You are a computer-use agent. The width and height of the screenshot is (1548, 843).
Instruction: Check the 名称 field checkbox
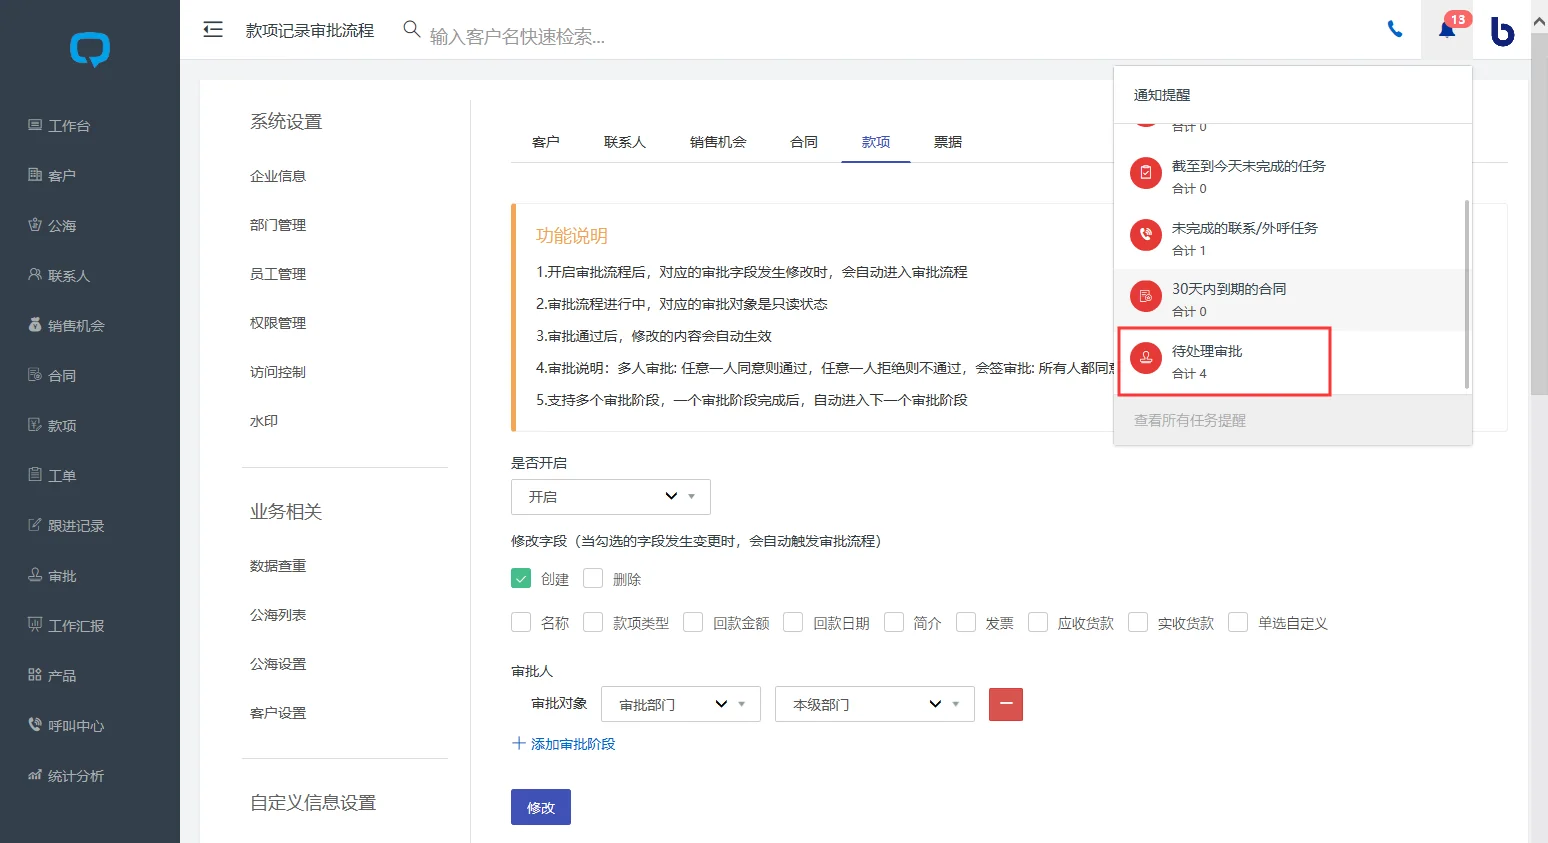click(521, 623)
